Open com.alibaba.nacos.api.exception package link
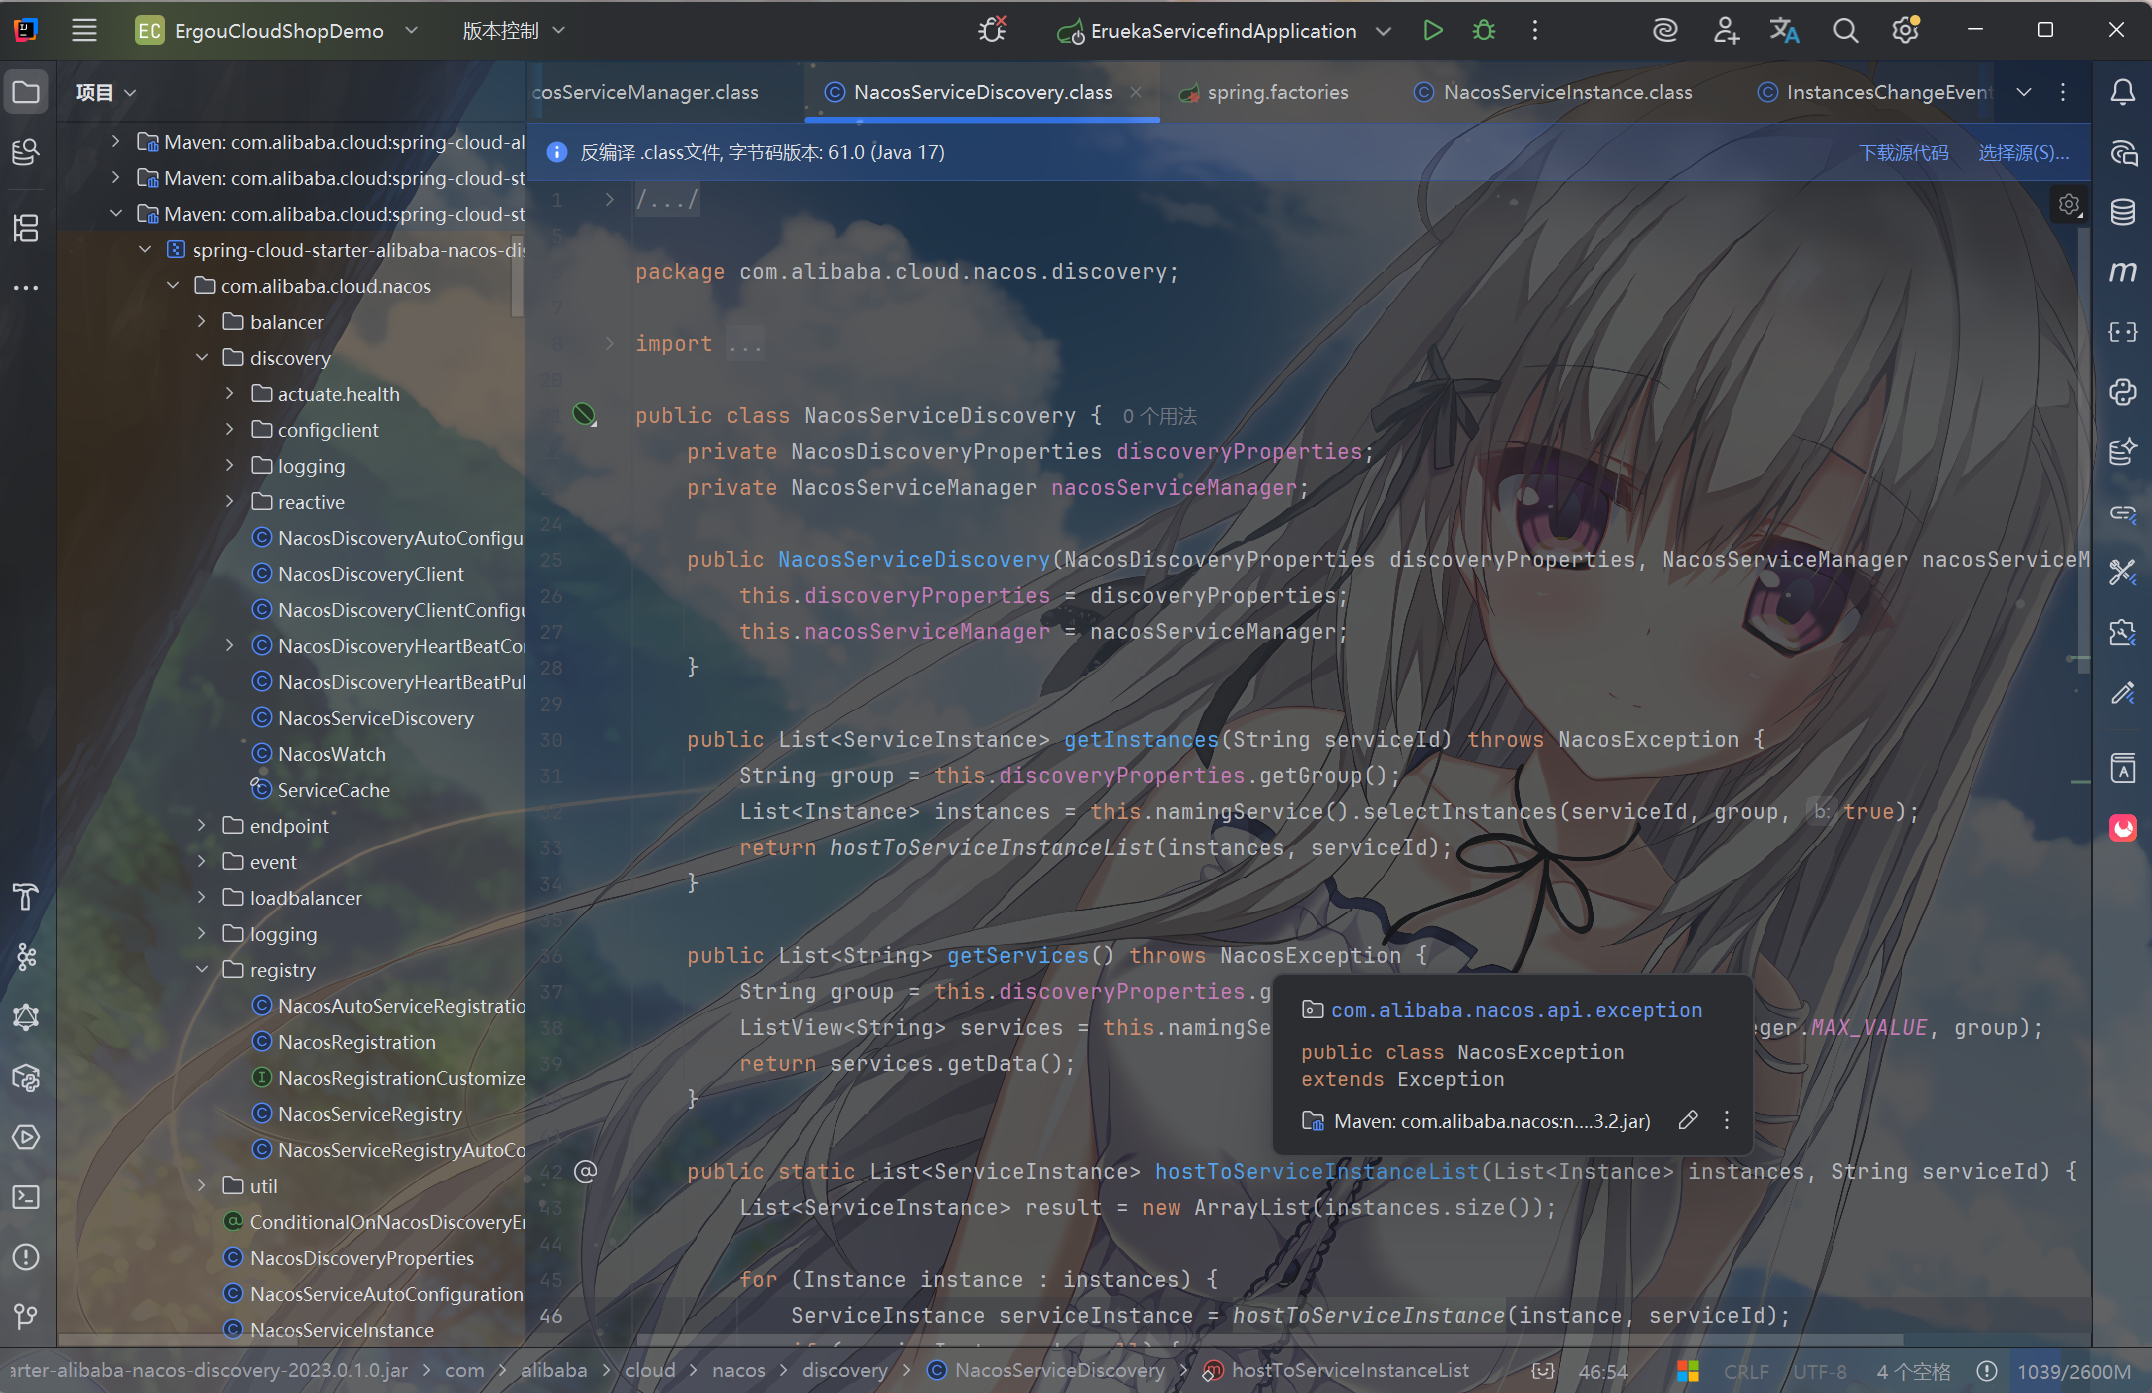2152x1393 pixels. 1516,1010
